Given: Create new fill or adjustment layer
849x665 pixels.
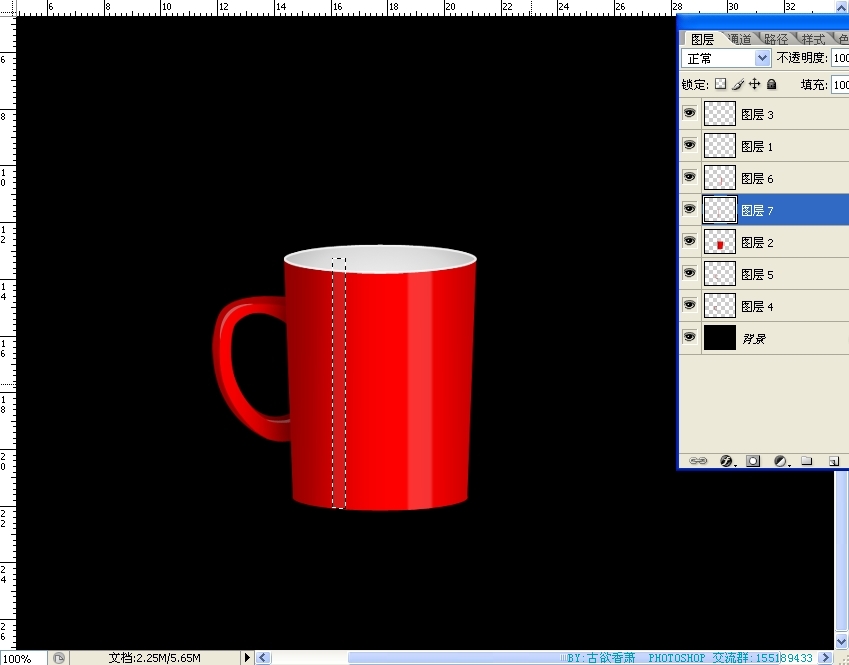Looking at the screenshot, I should (780, 461).
